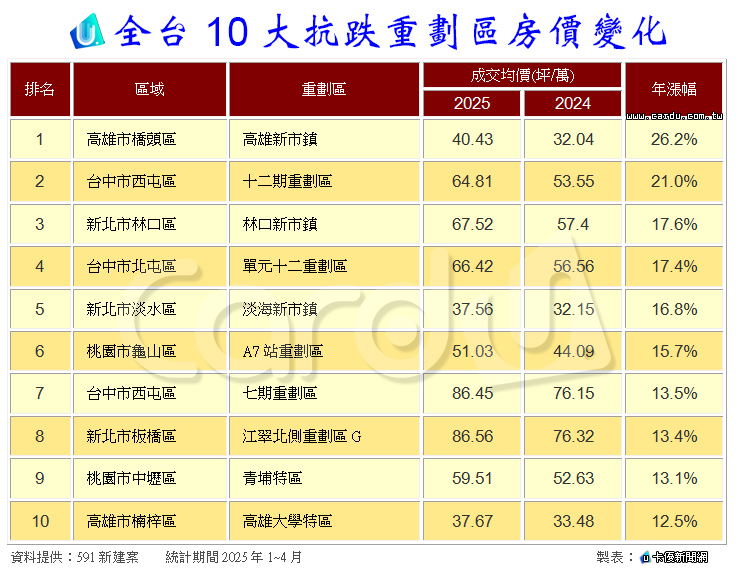Select the 17.6% growth cell
The image size is (736, 575).
point(674,224)
